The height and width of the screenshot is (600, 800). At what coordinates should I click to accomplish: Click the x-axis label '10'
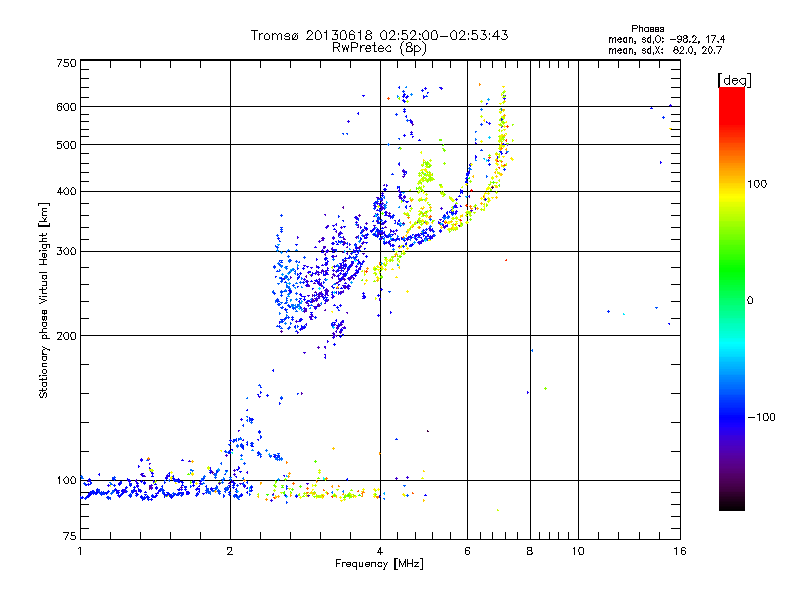(578, 551)
